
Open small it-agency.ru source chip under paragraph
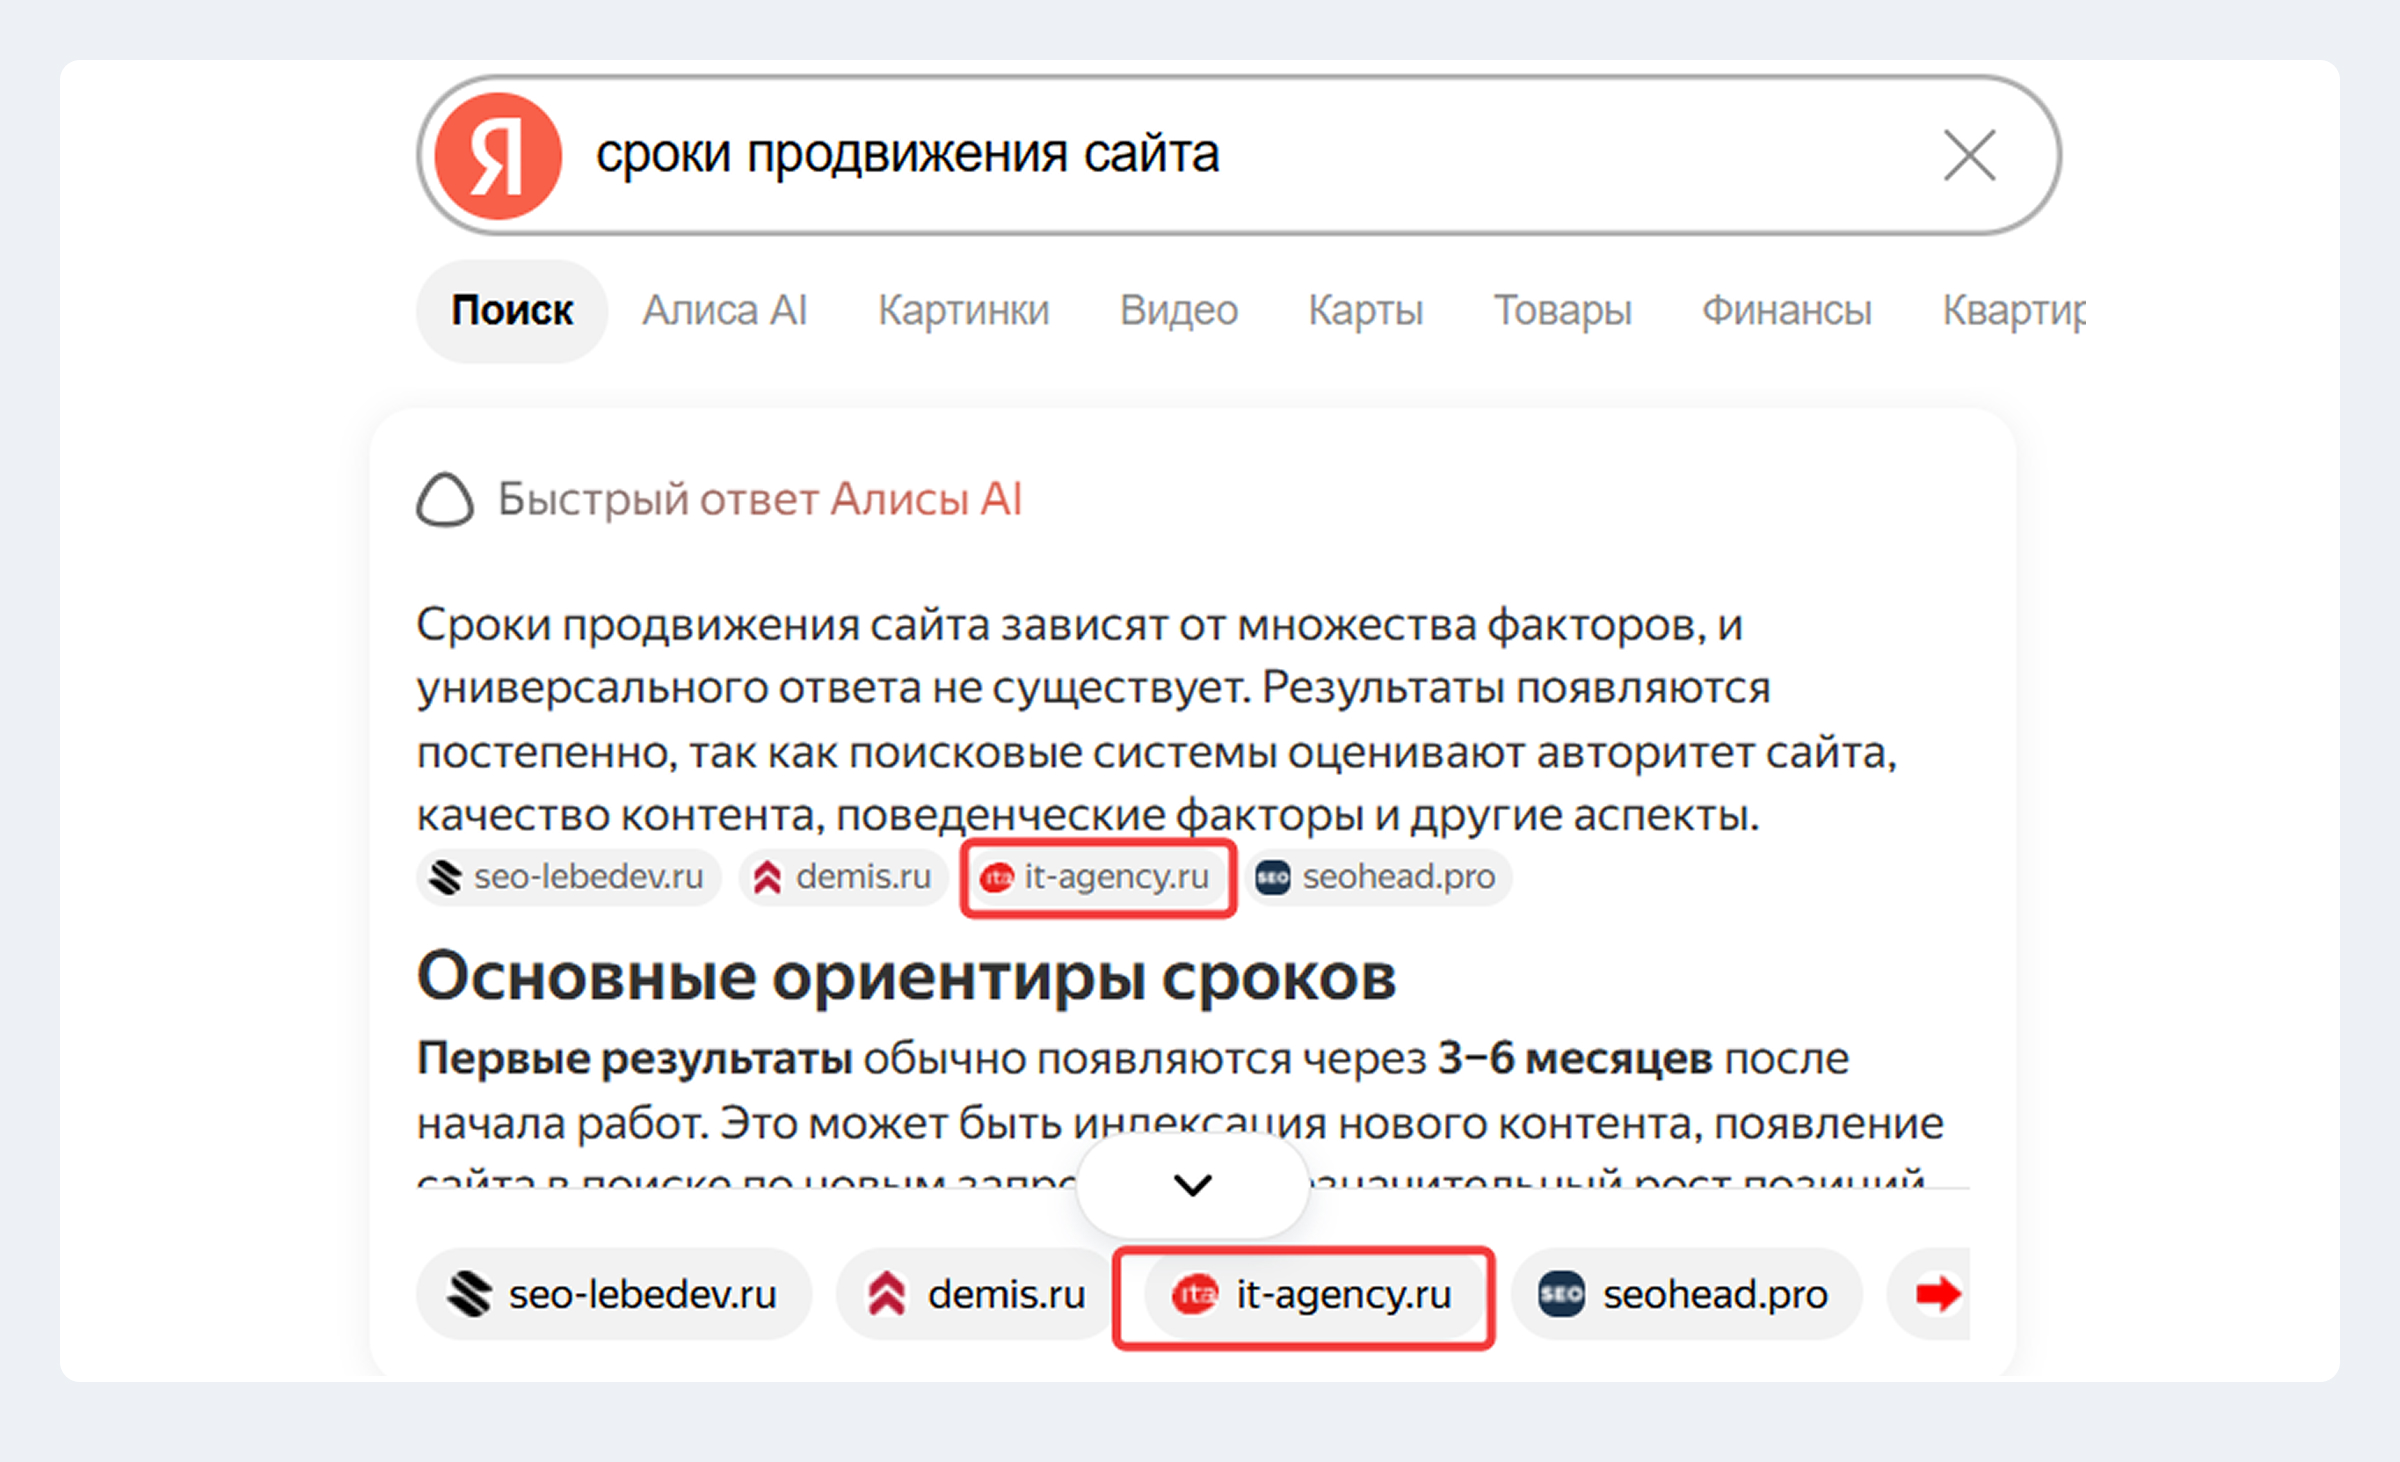(x=1097, y=877)
